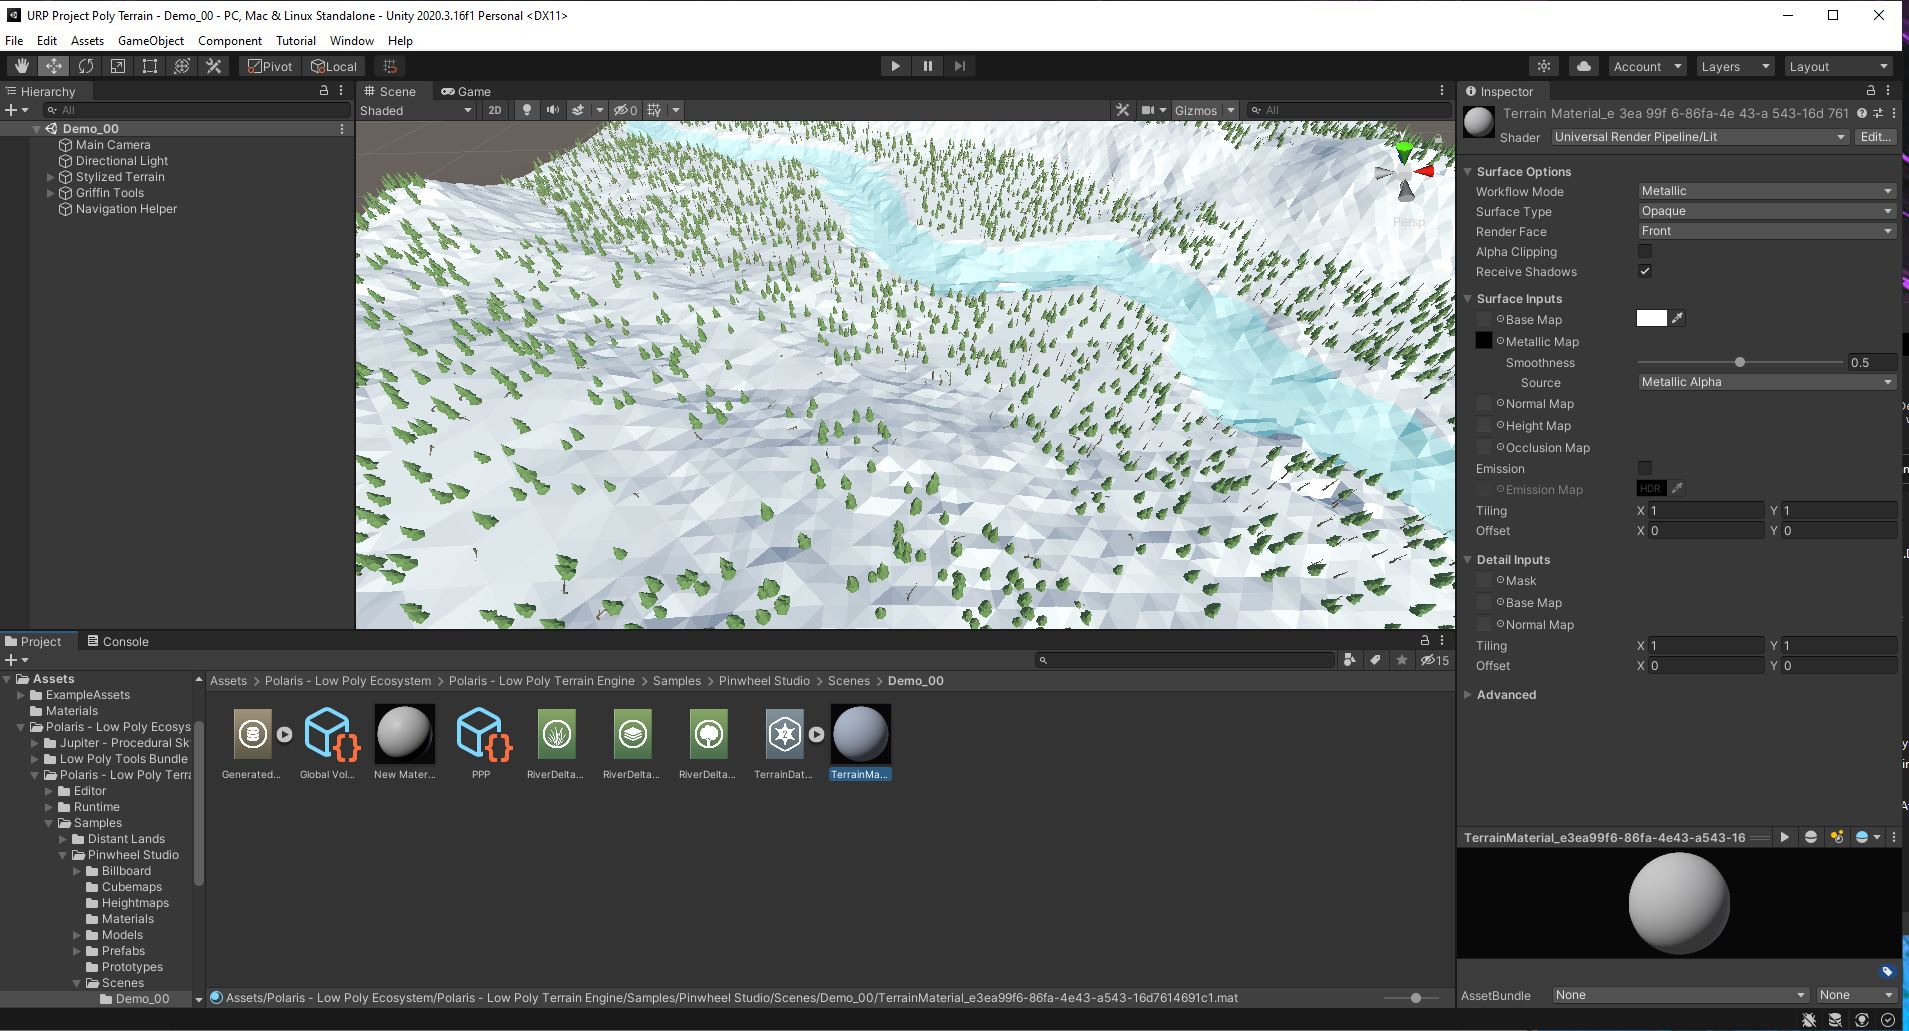
Task: Open Surface Type Opaque dropdown
Action: [1767, 211]
